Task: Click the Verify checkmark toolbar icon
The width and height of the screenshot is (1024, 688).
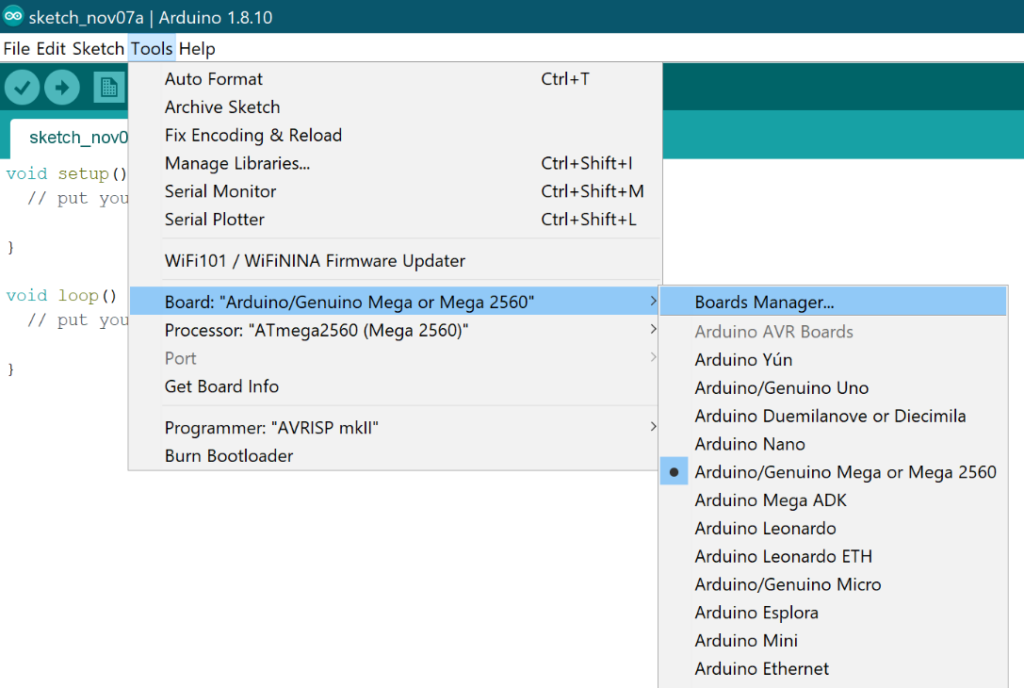Action: pyautogui.click(x=22, y=87)
